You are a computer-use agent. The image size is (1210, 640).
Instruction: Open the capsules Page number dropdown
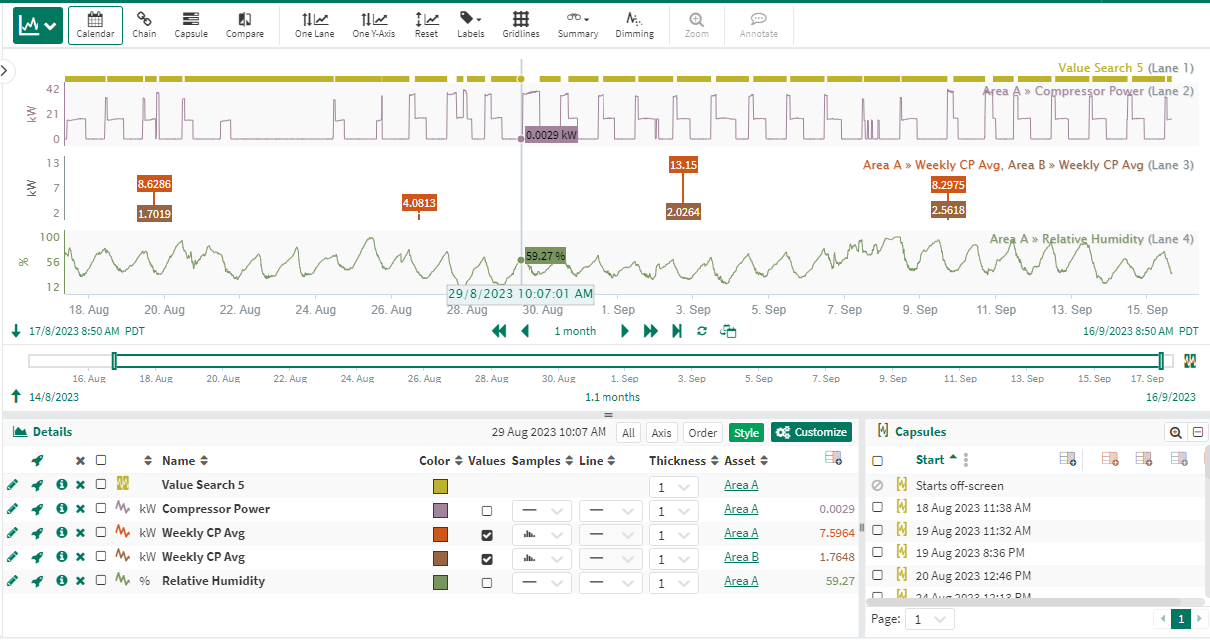click(929, 620)
